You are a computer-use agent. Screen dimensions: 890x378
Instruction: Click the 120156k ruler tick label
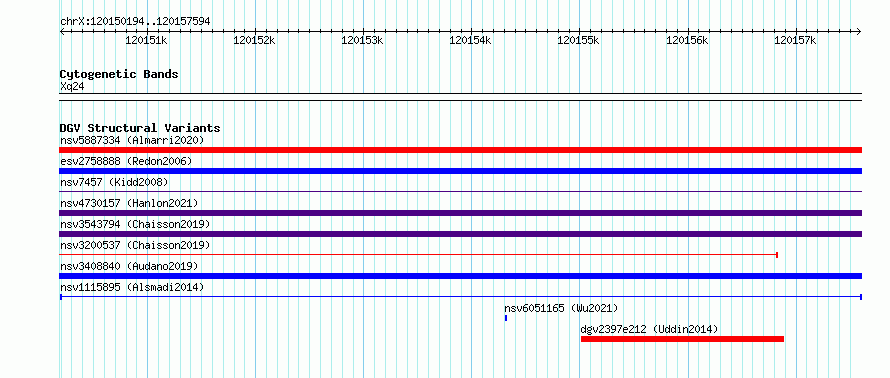687,41
